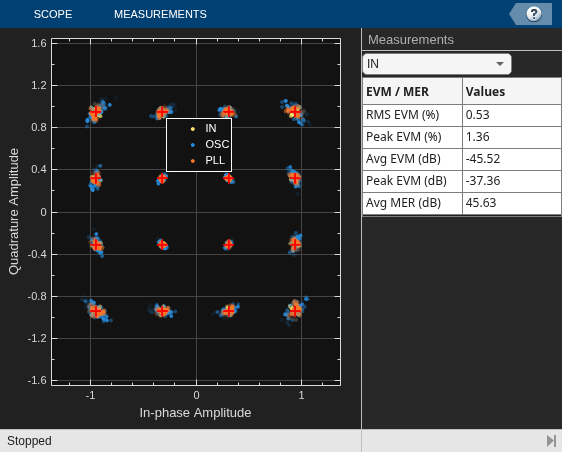
Task: Toggle visibility of OSC legend entry
Action: (217, 144)
